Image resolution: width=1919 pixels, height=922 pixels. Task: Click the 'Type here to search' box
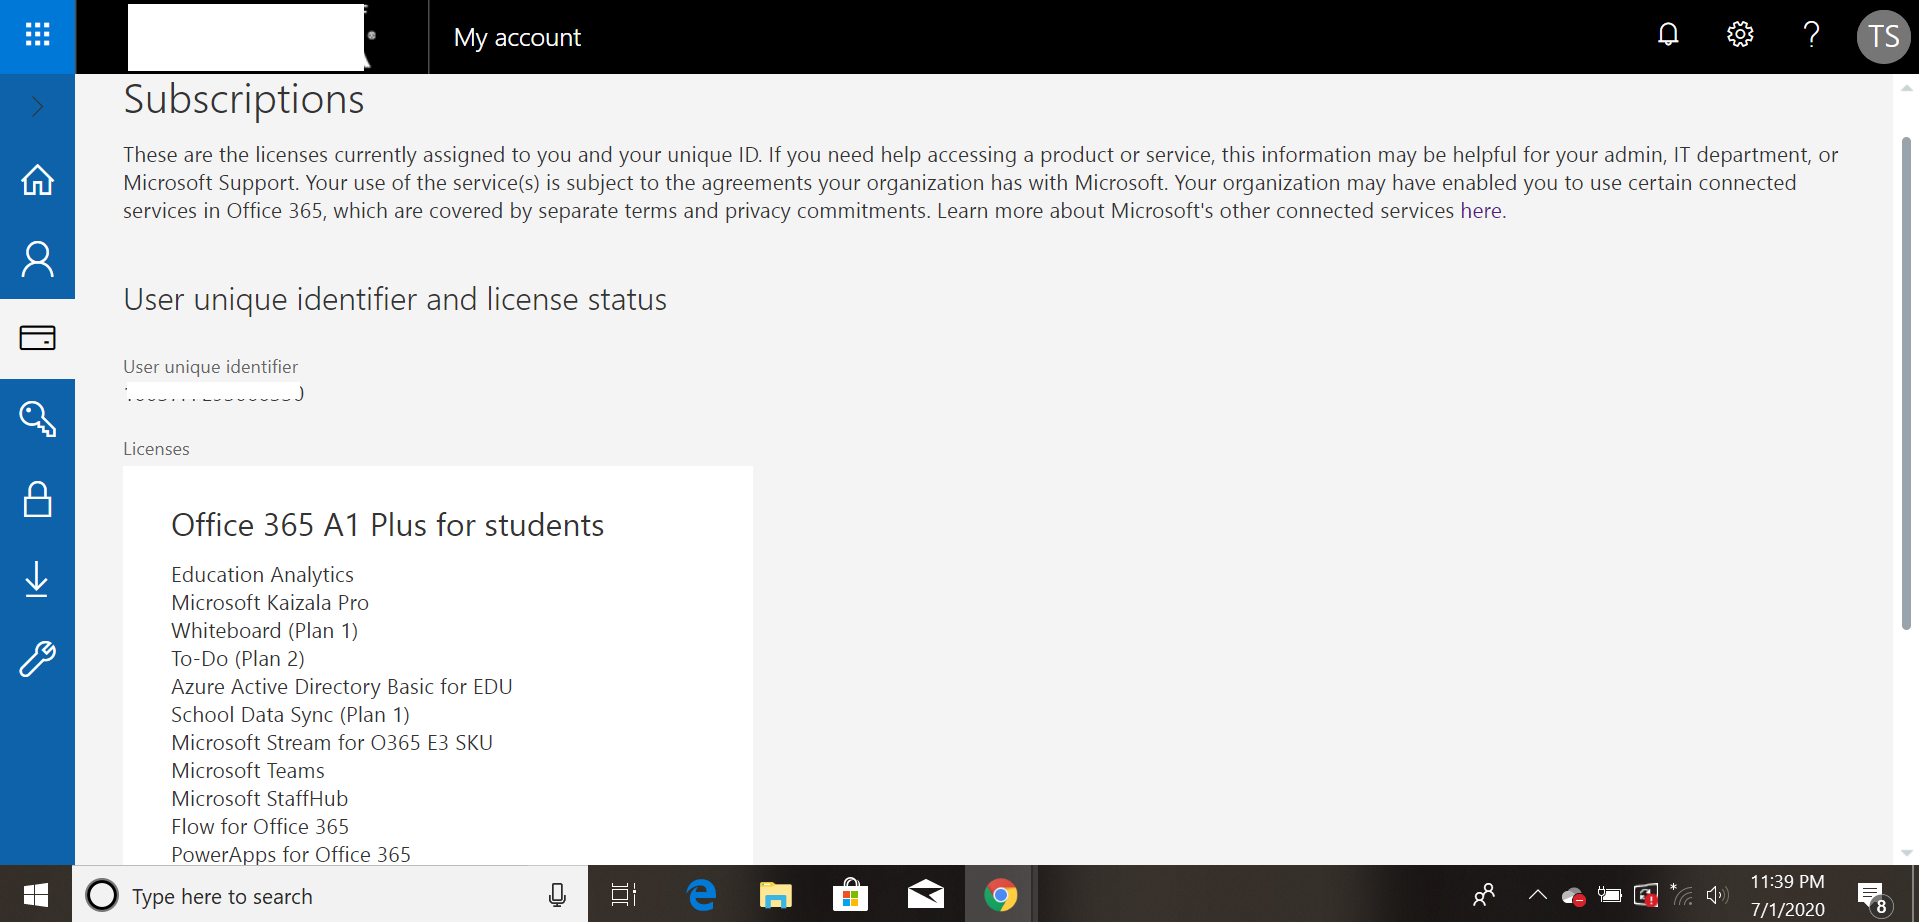click(x=330, y=894)
